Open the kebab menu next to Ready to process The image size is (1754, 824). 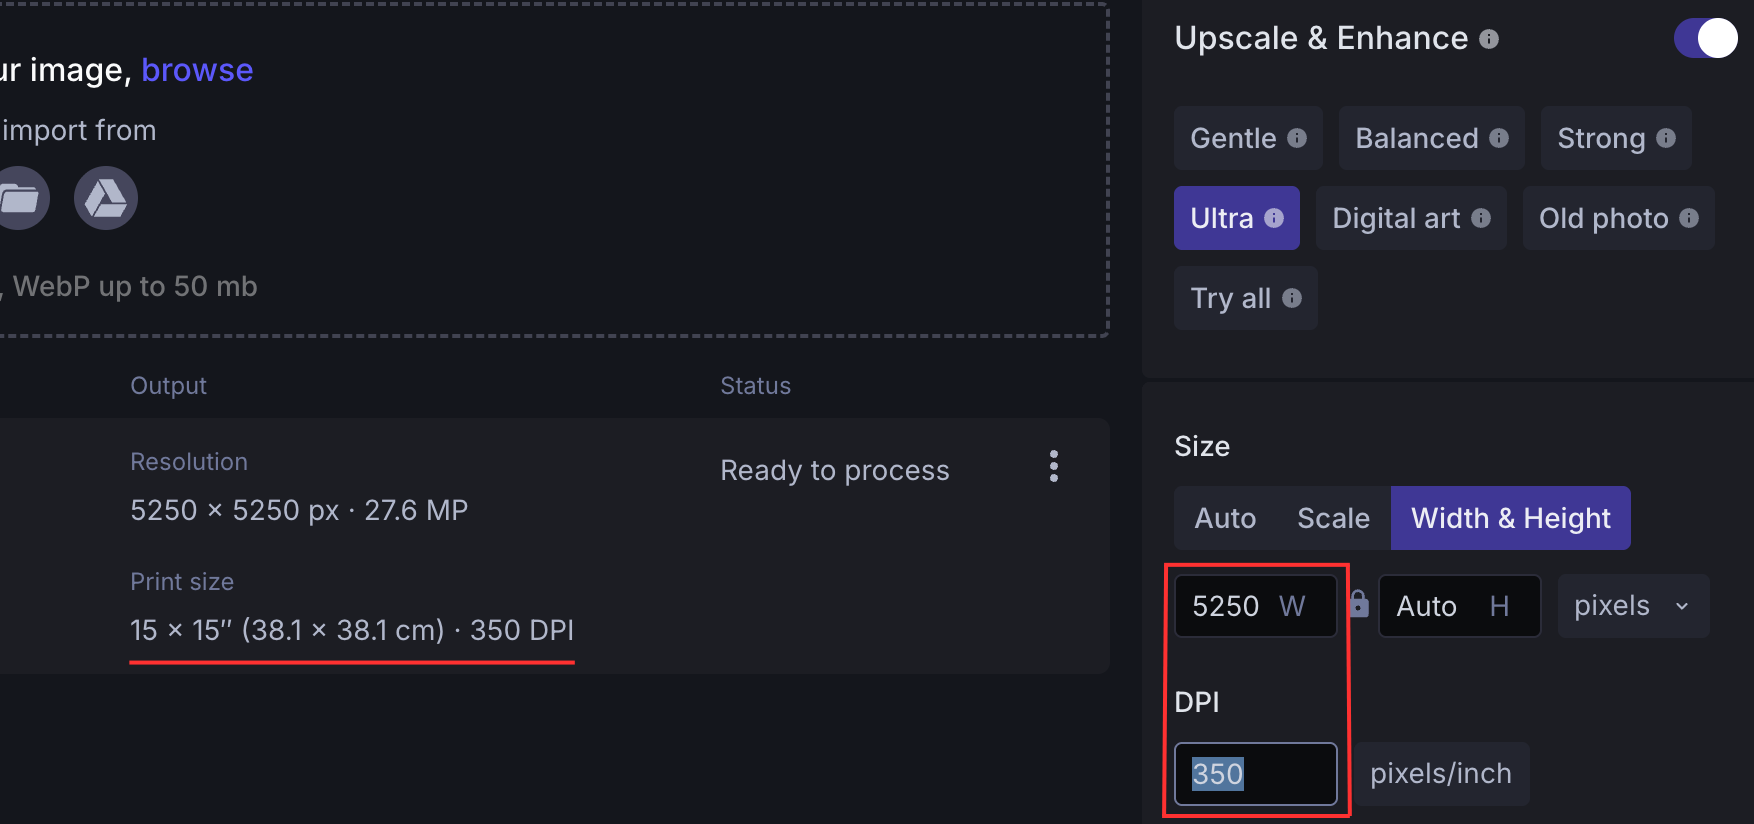1053,466
